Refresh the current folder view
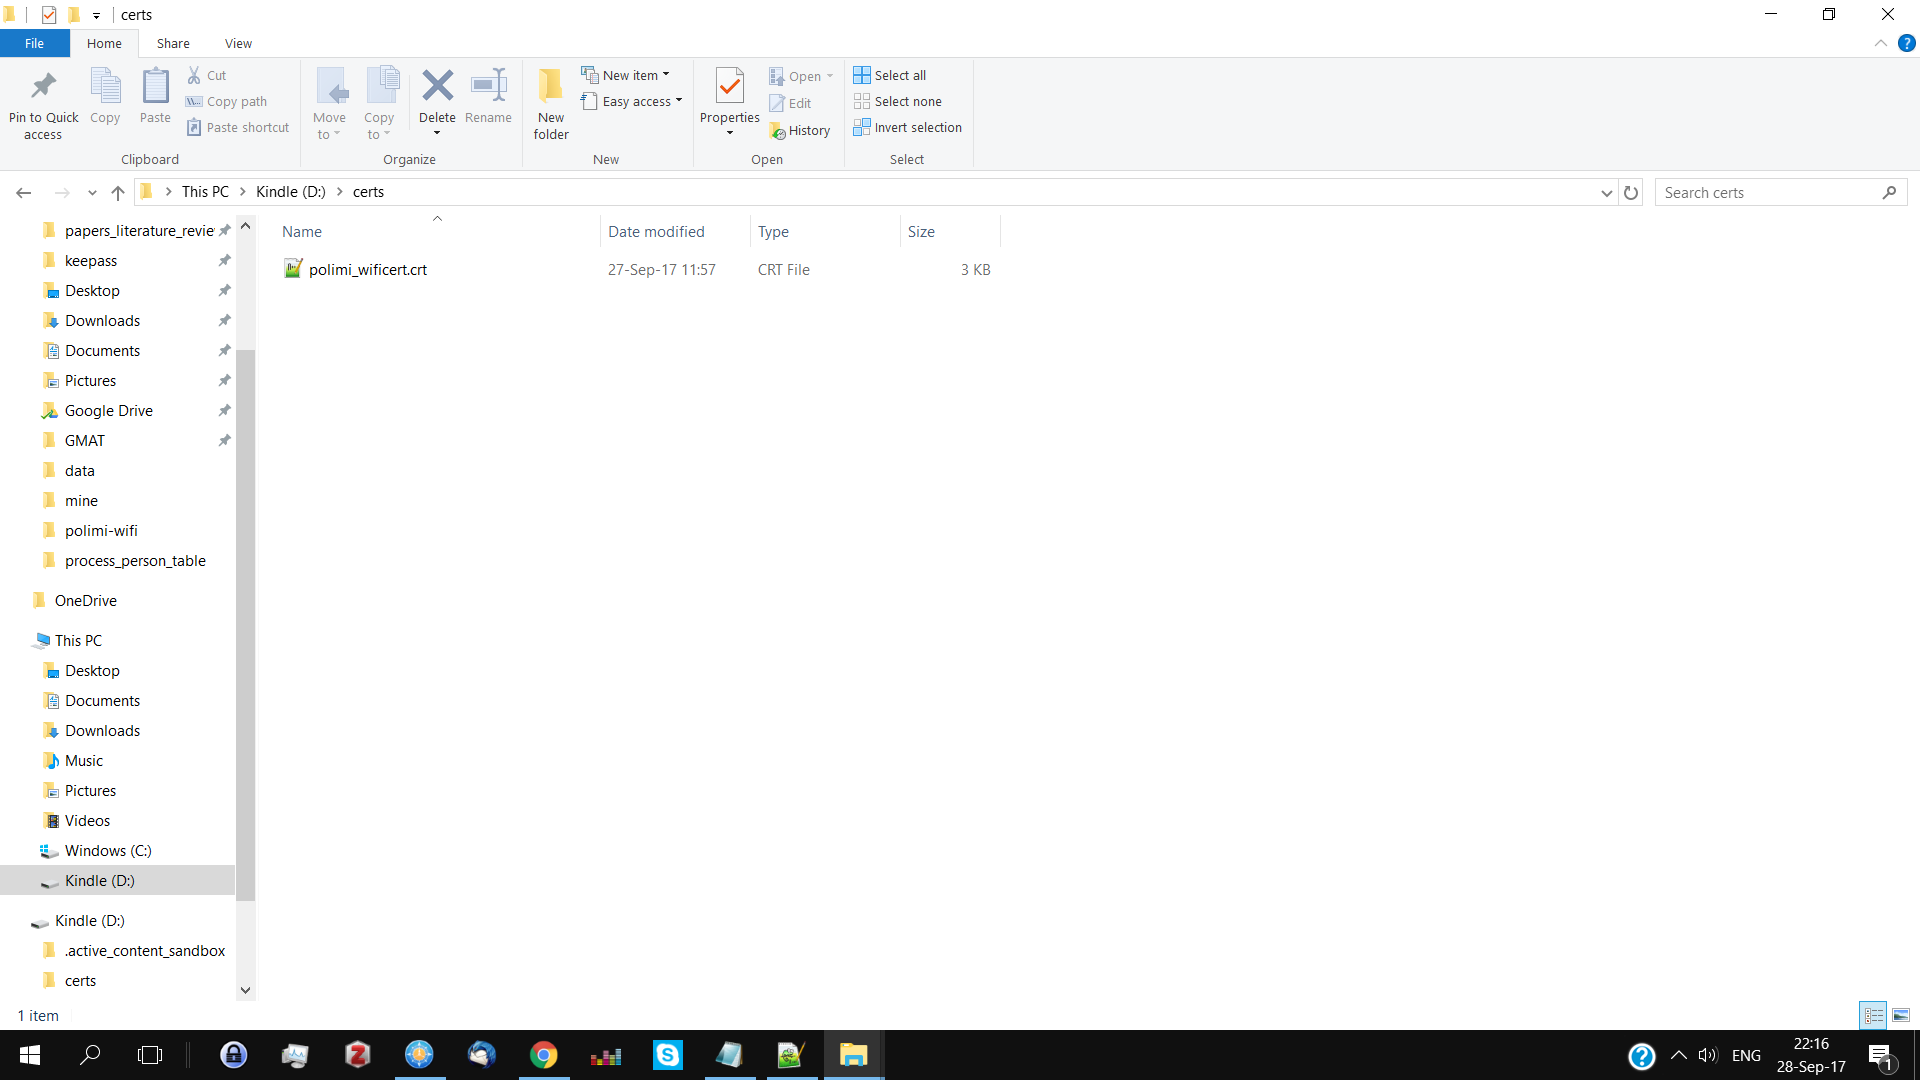 pyautogui.click(x=1631, y=192)
